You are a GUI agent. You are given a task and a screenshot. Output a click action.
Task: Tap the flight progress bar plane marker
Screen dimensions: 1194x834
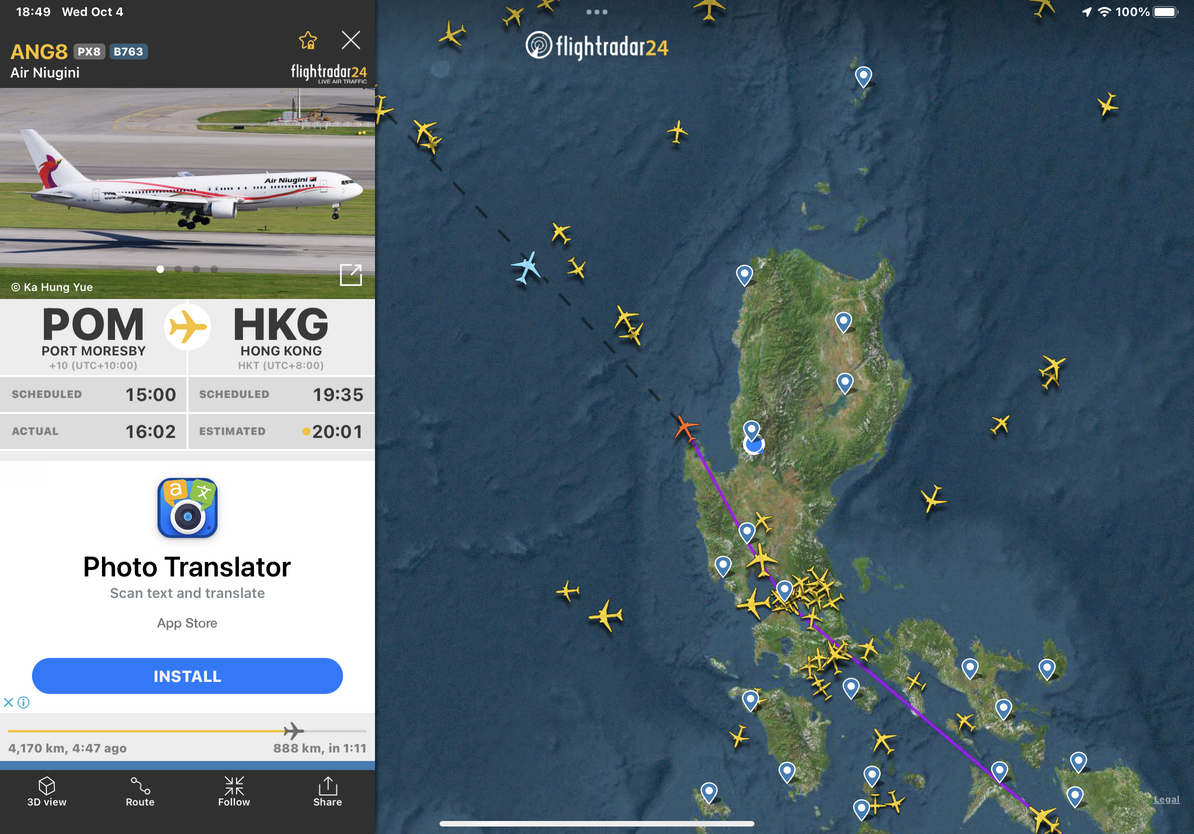293,731
